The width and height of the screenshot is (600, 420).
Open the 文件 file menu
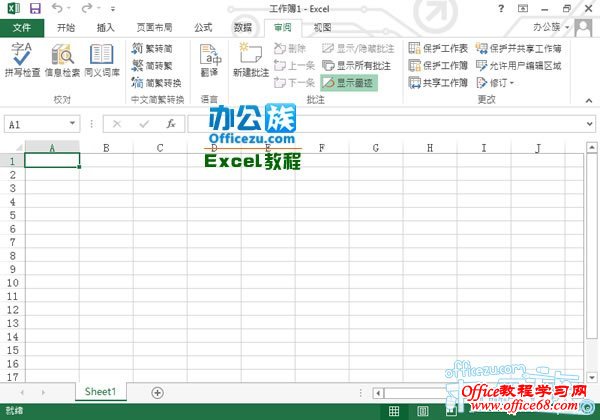click(x=22, y=28)
